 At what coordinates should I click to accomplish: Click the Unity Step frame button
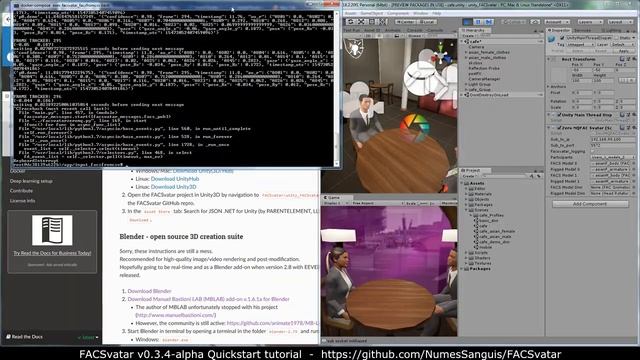(489, 22)
